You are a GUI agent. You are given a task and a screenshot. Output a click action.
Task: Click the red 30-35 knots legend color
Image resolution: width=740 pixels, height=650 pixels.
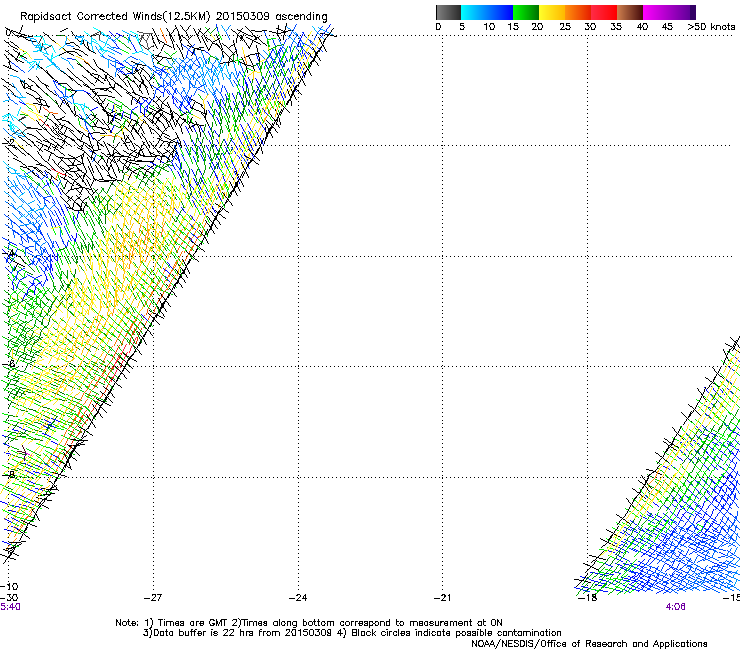click(604, 12)
